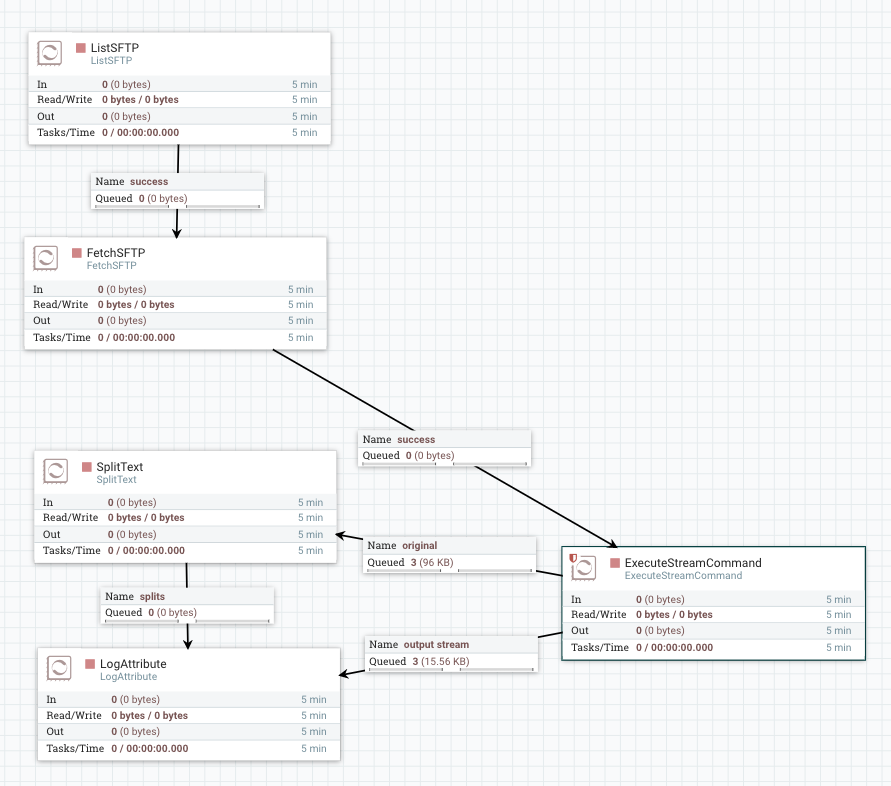Click the ExecuteStreamCommand processor icon

583,568
